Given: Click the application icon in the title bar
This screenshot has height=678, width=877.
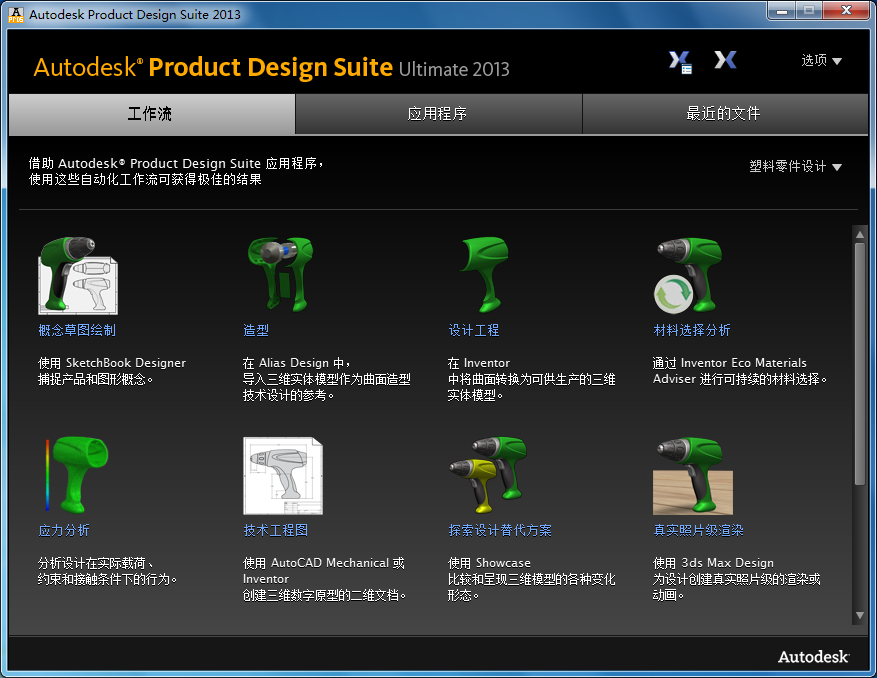Looking at the screenshot, I should tap(16, 15).
